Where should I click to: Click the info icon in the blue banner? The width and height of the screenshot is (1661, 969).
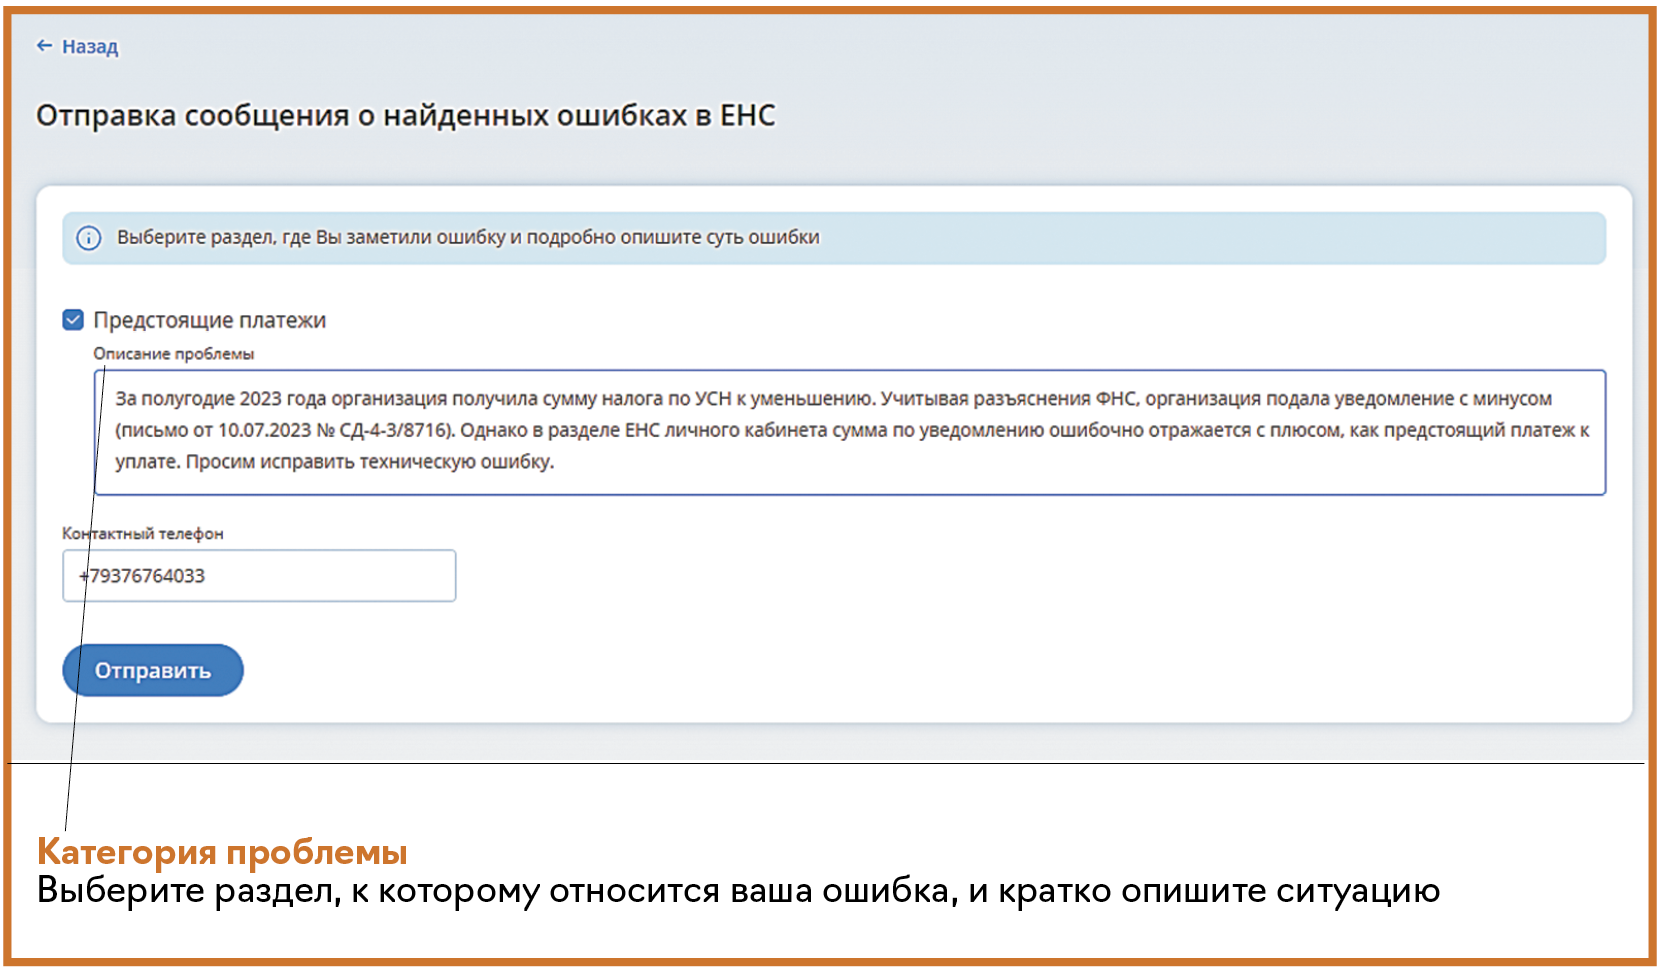(89, 238)
